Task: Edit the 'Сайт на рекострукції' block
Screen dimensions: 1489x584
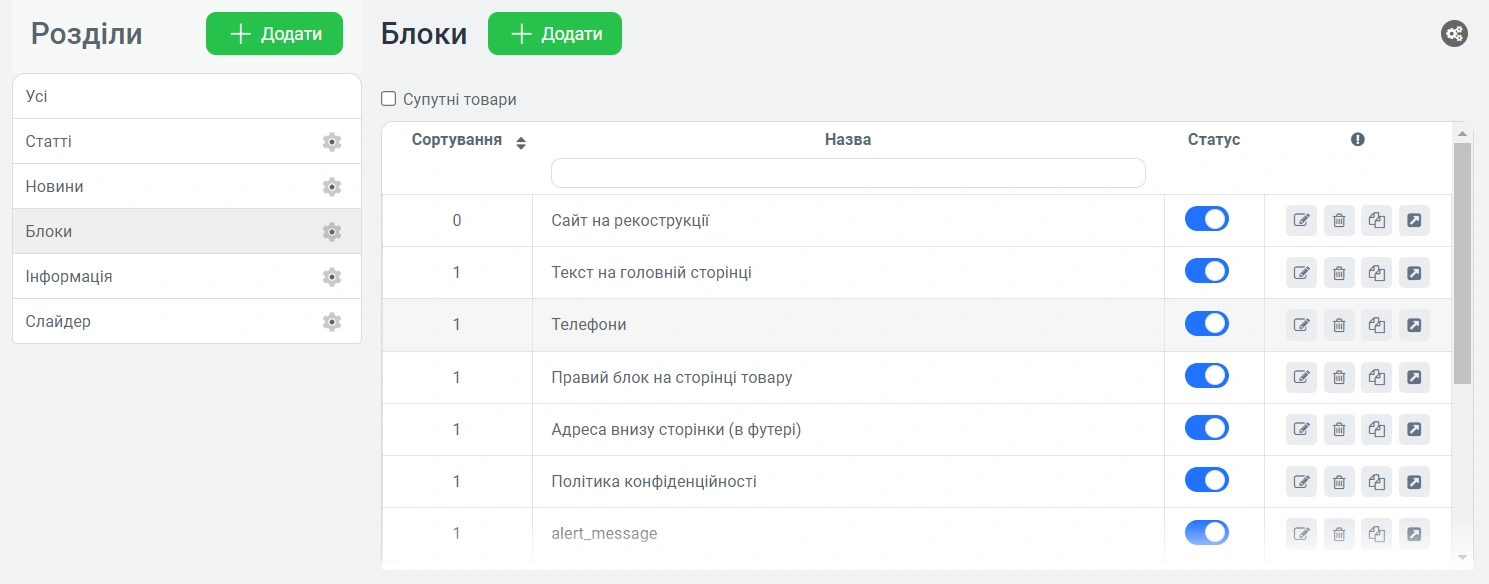Action: pos(1301,220)
